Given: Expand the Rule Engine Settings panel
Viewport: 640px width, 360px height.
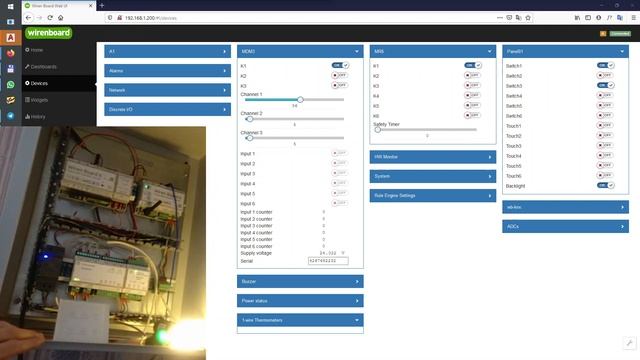Looking at the screenshot, I should click(433, 196).
